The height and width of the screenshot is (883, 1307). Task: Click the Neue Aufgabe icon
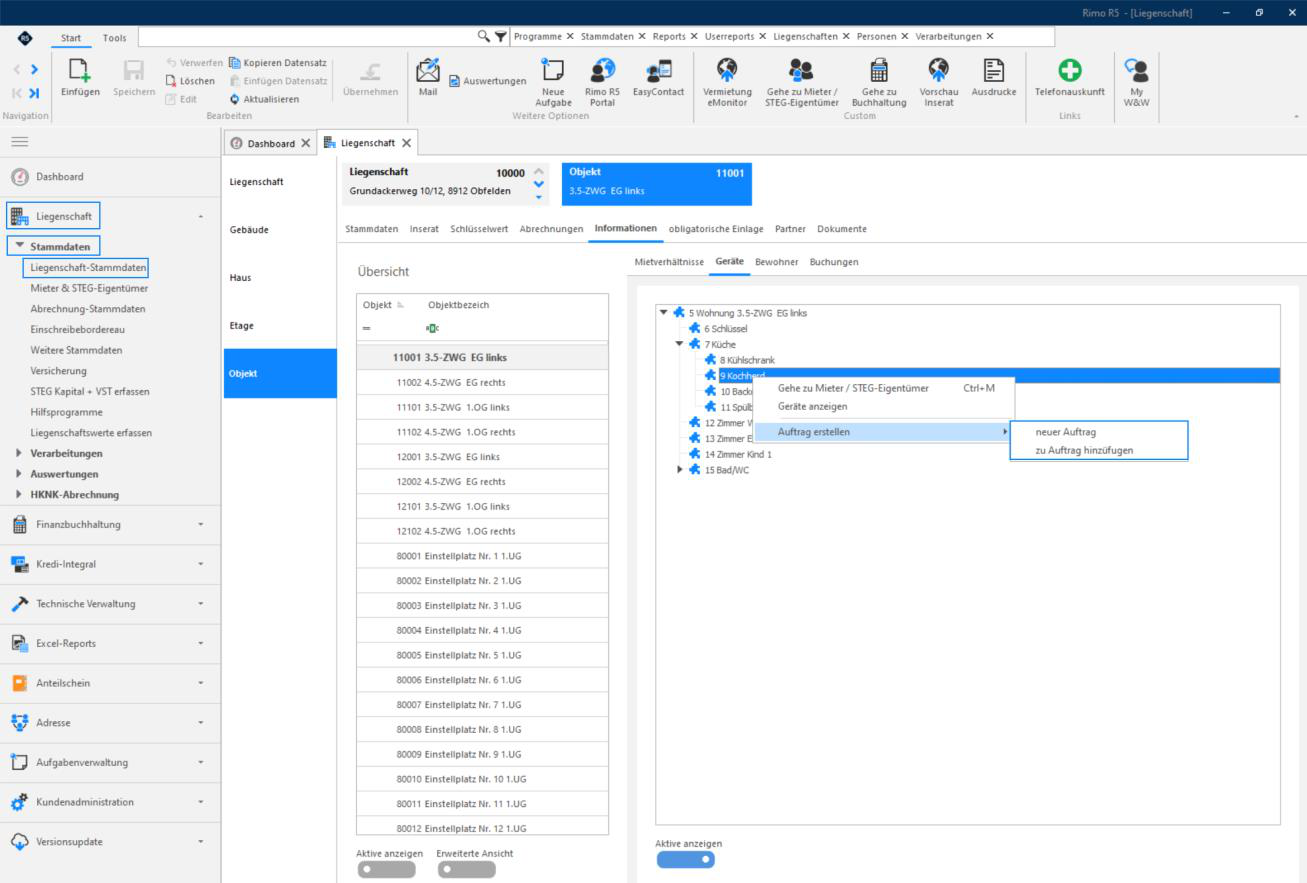point(553,69)
